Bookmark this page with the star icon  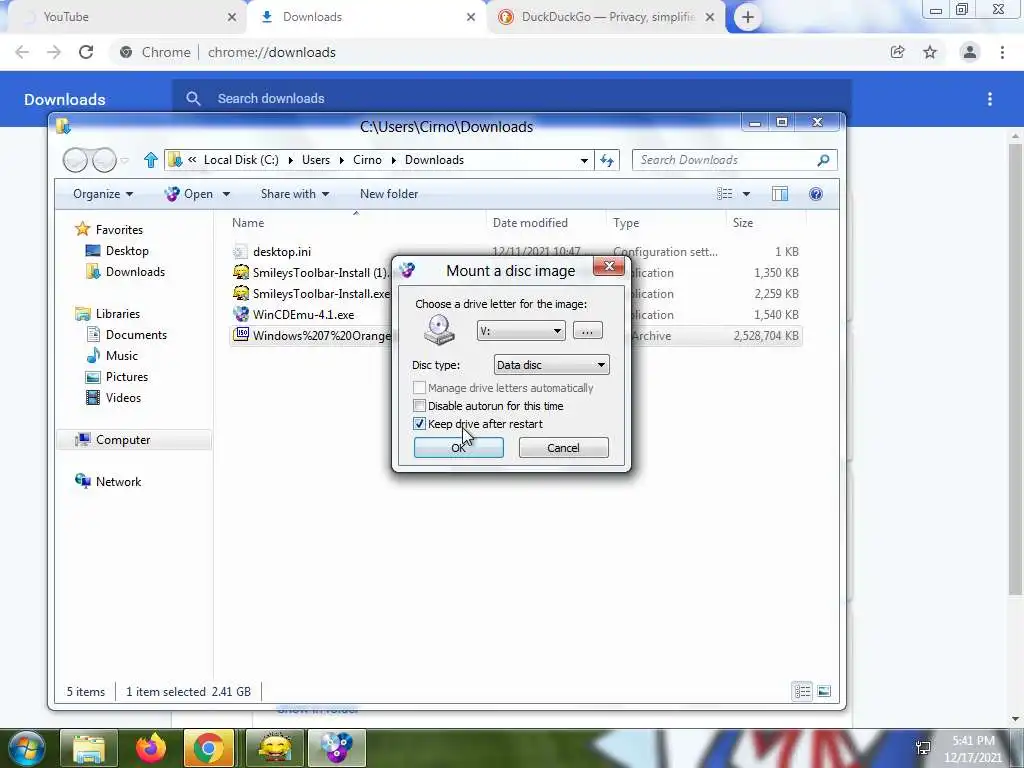click(930, 52)
